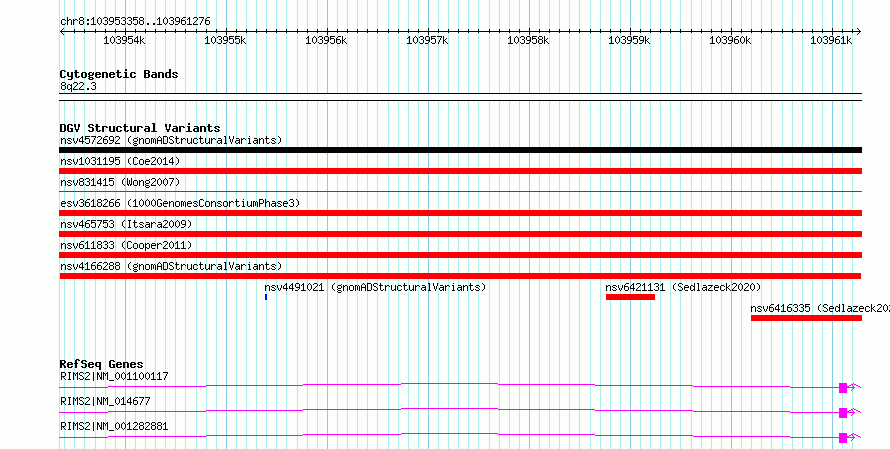Screen dimensions: 890x449
Task: Select the 8q22.3 band label
Action: click(78, 86)
